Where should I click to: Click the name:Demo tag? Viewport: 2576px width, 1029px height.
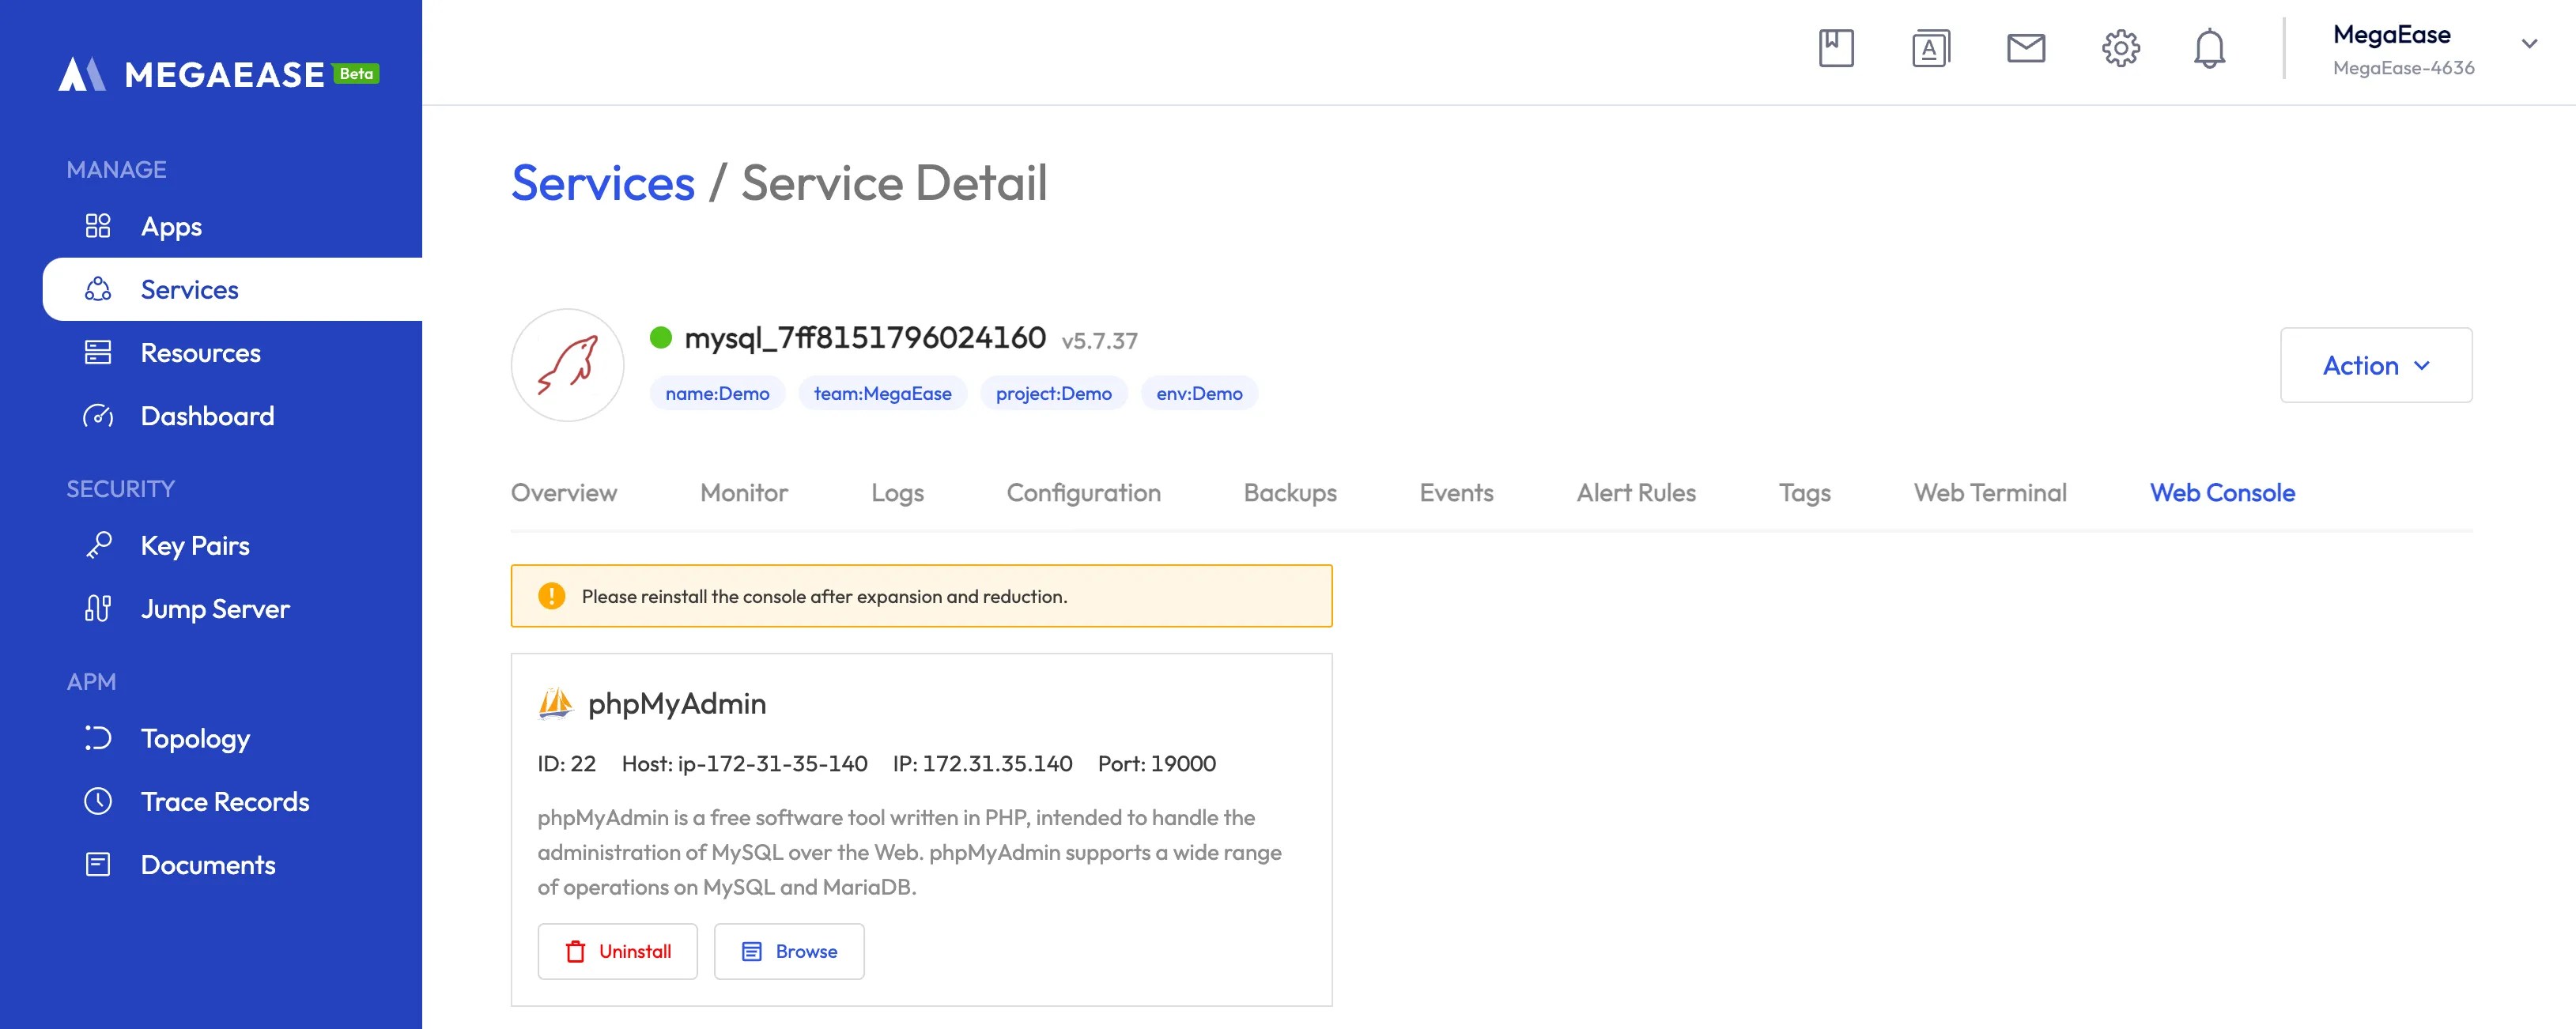[717, 393]
